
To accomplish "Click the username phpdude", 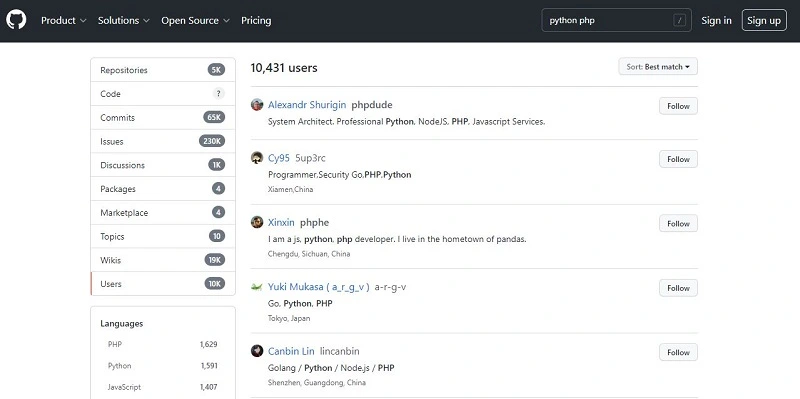I will click(x=372, y=105).
